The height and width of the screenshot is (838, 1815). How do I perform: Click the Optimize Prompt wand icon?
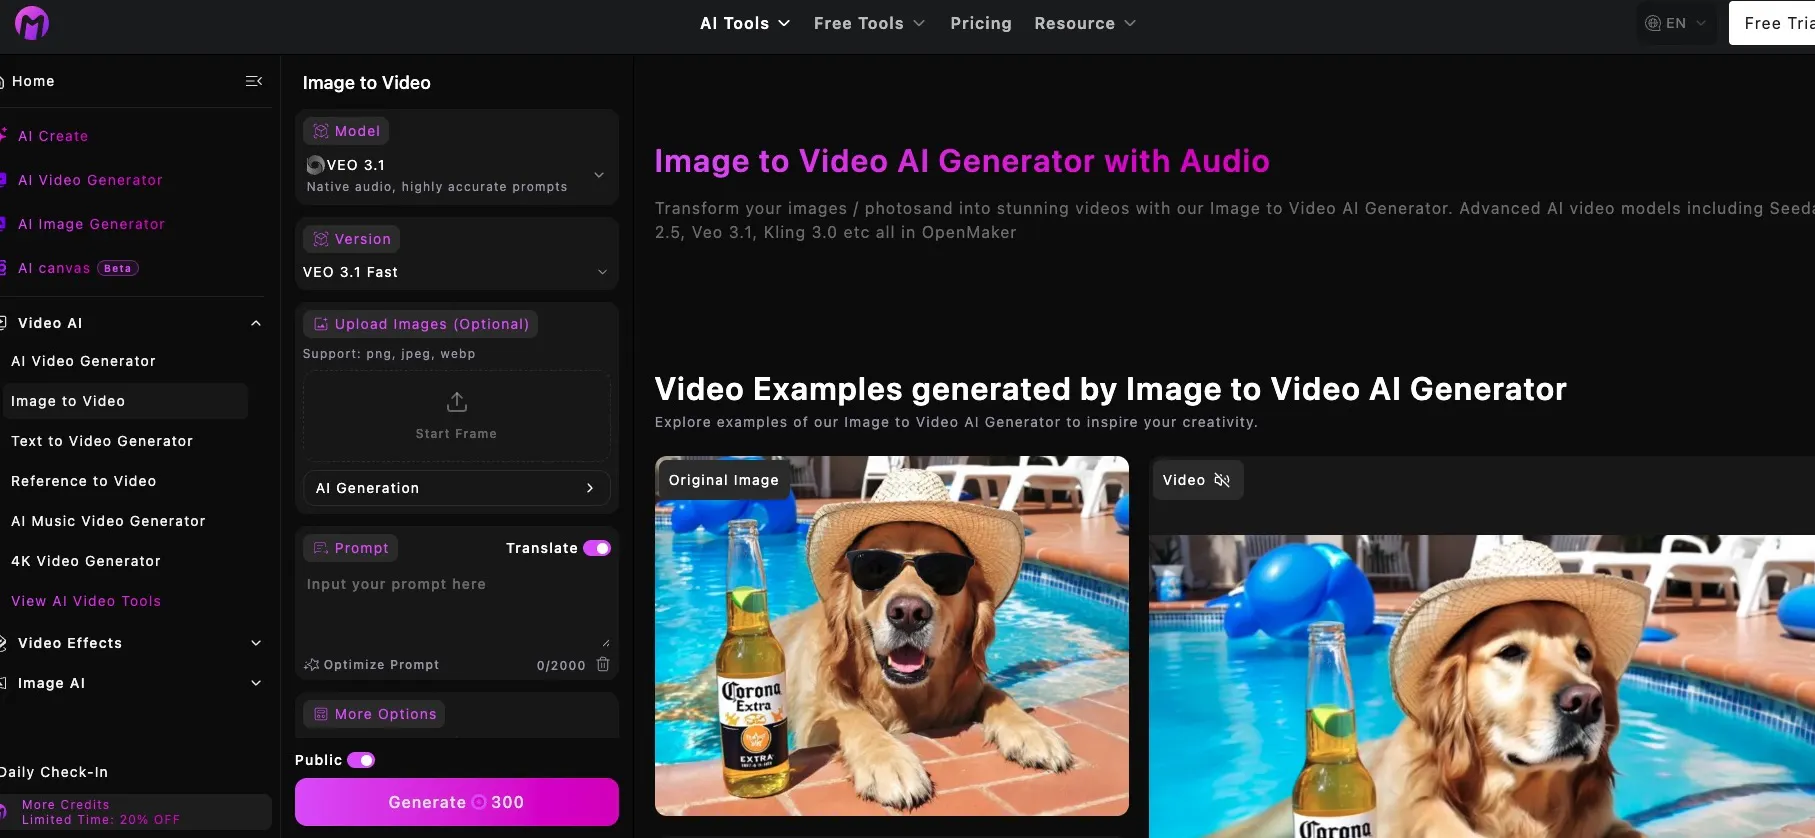(x=311, y=664)
